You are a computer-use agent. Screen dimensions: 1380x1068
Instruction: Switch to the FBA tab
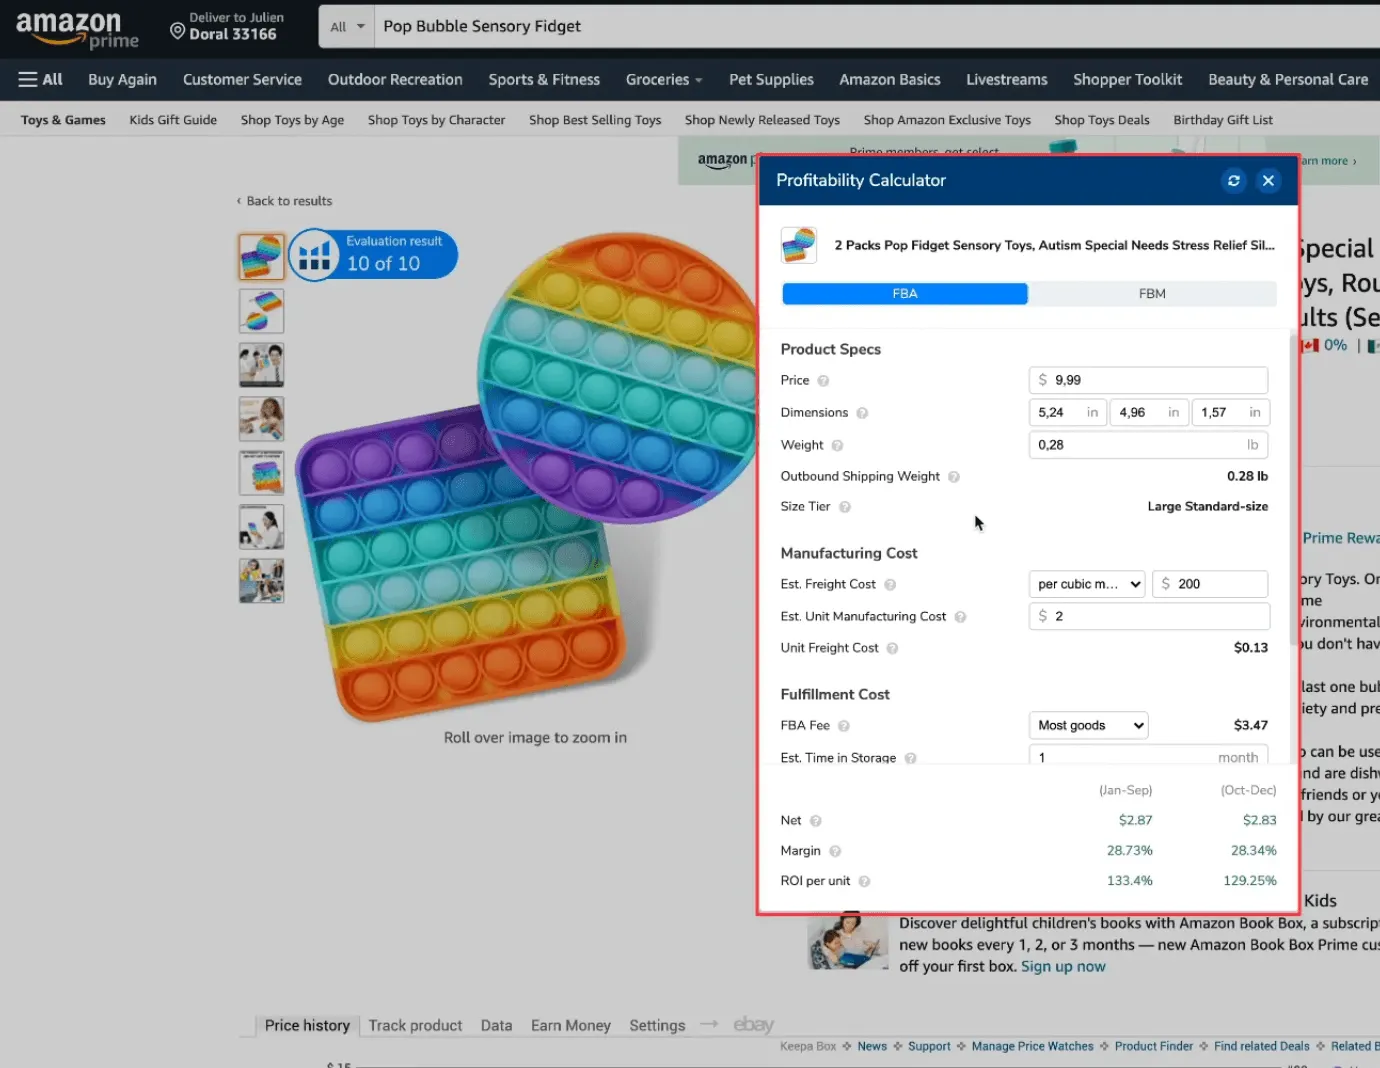(x=905, y=294)
